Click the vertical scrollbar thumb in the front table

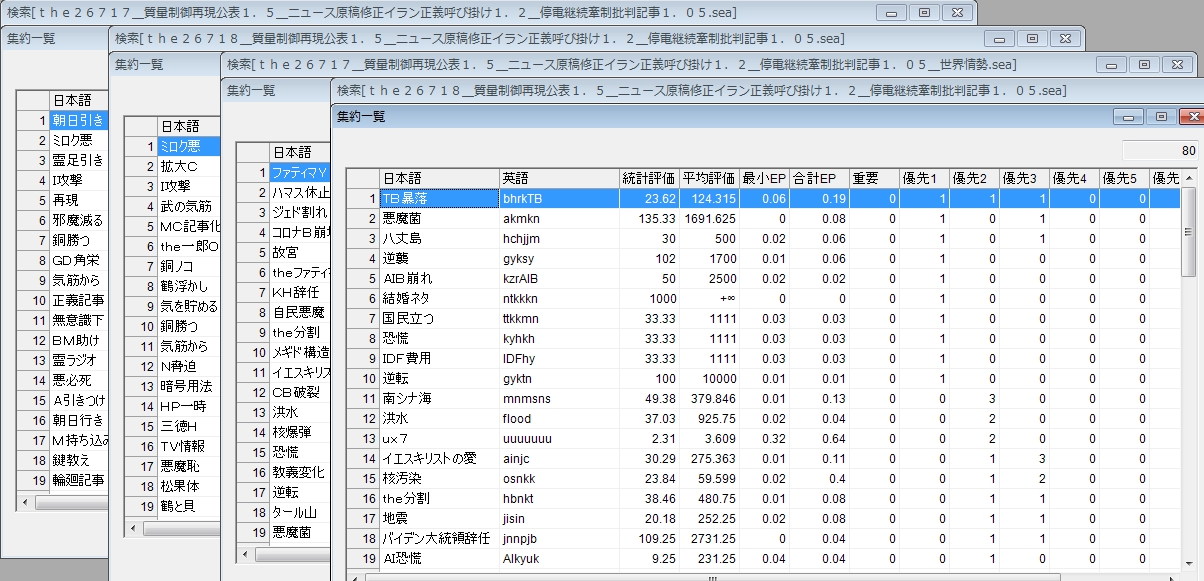point(1189,231)
